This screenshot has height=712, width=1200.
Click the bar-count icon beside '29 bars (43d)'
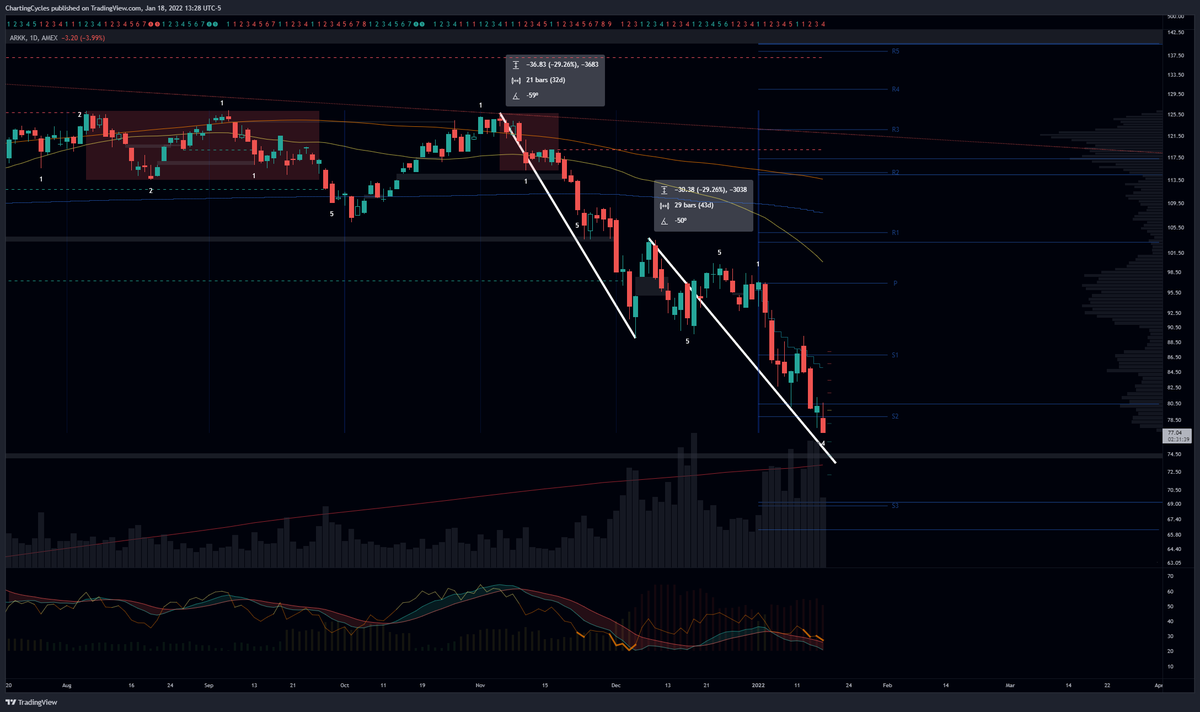pyautogui.click(x=663, y=204)
